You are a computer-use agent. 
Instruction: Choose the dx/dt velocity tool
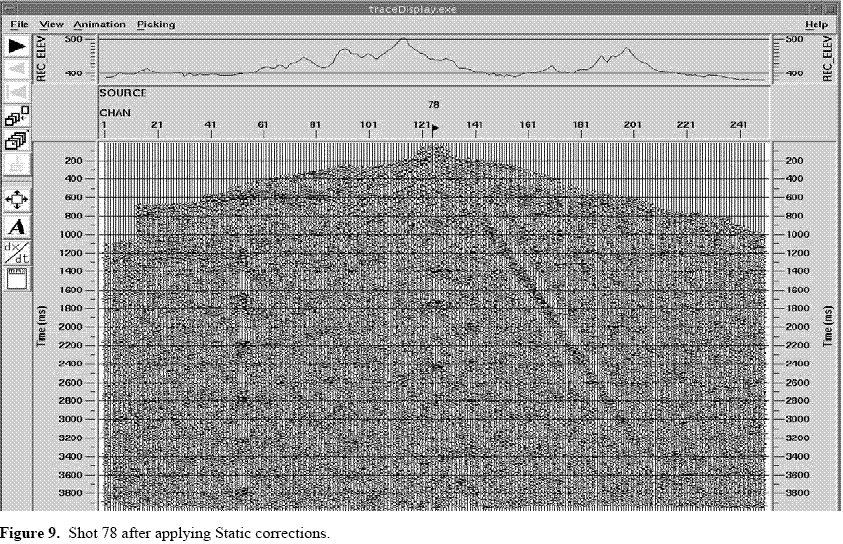click(18, 251)
